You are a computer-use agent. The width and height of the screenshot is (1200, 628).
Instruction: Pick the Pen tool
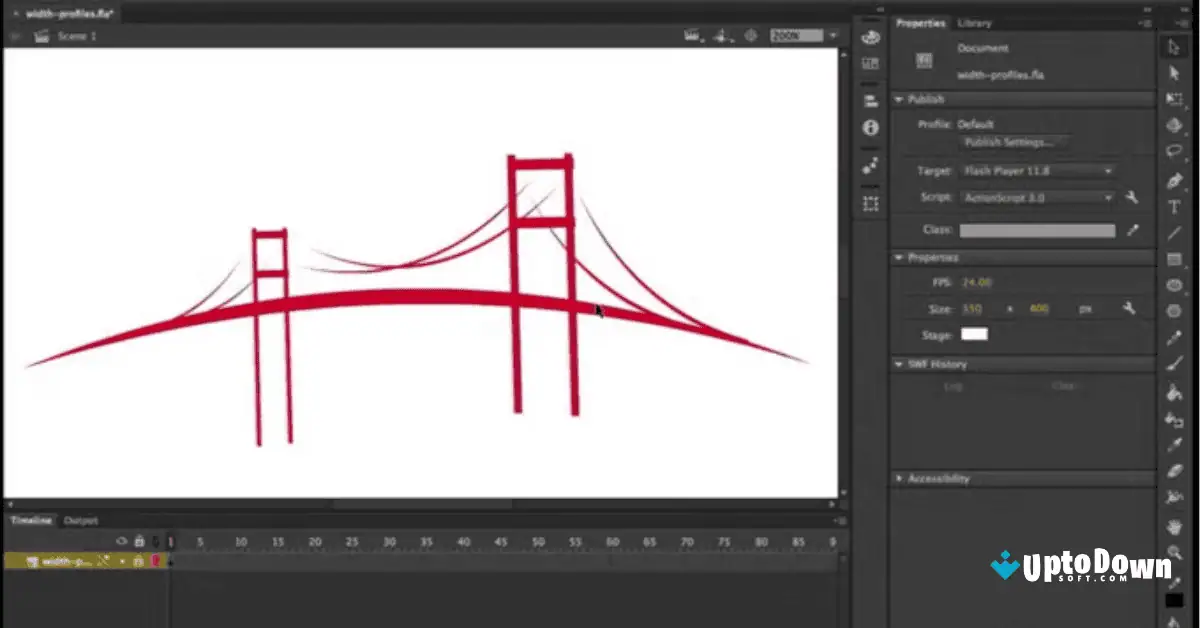pyautogui.click(x=1175, y=178)
